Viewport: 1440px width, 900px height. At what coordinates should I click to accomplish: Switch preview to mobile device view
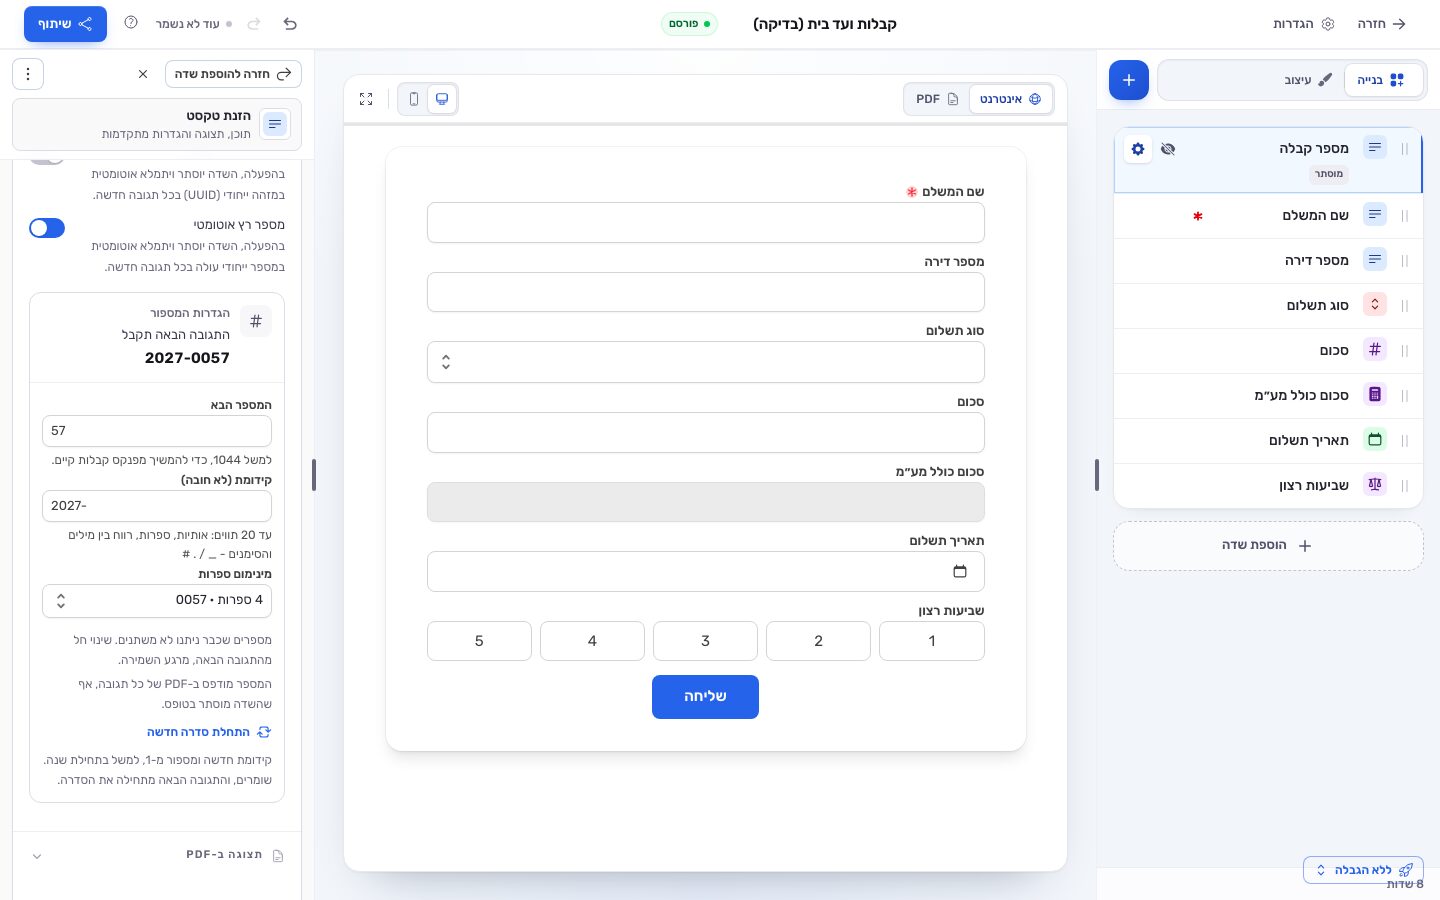(x=414, y=99)
